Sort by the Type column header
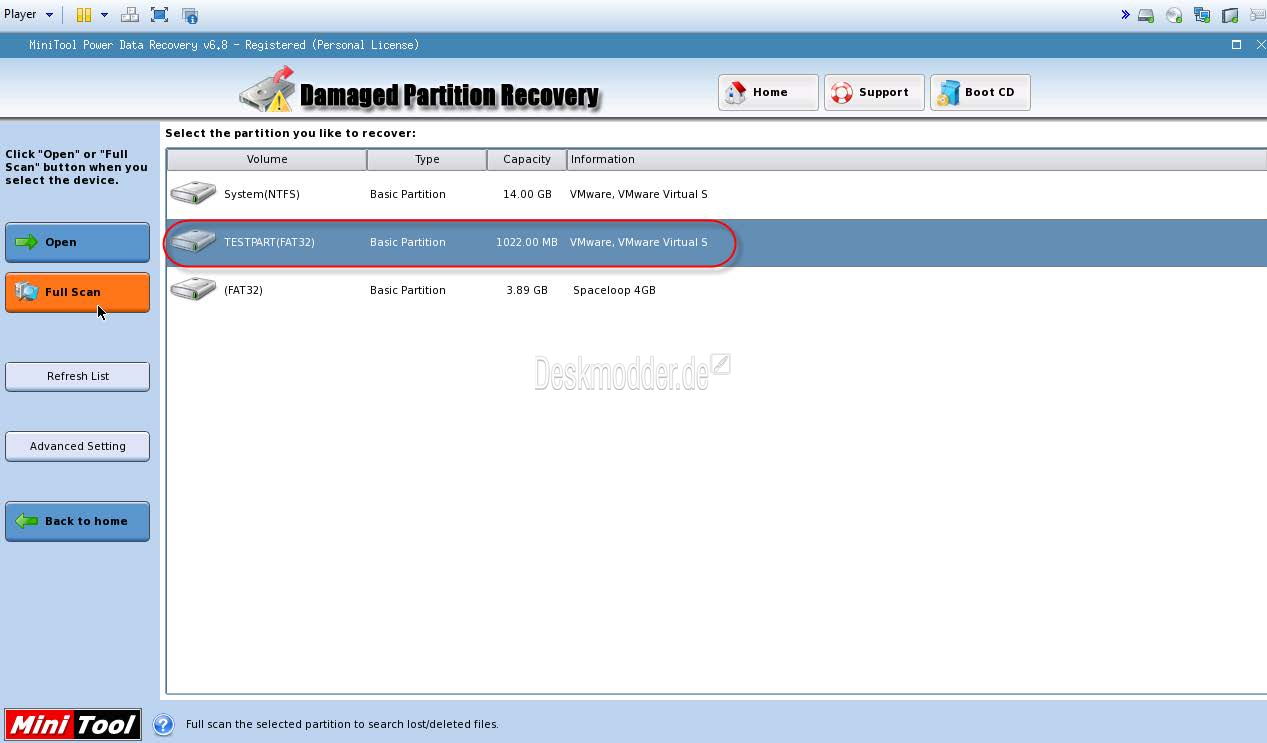 coord(427,159)
